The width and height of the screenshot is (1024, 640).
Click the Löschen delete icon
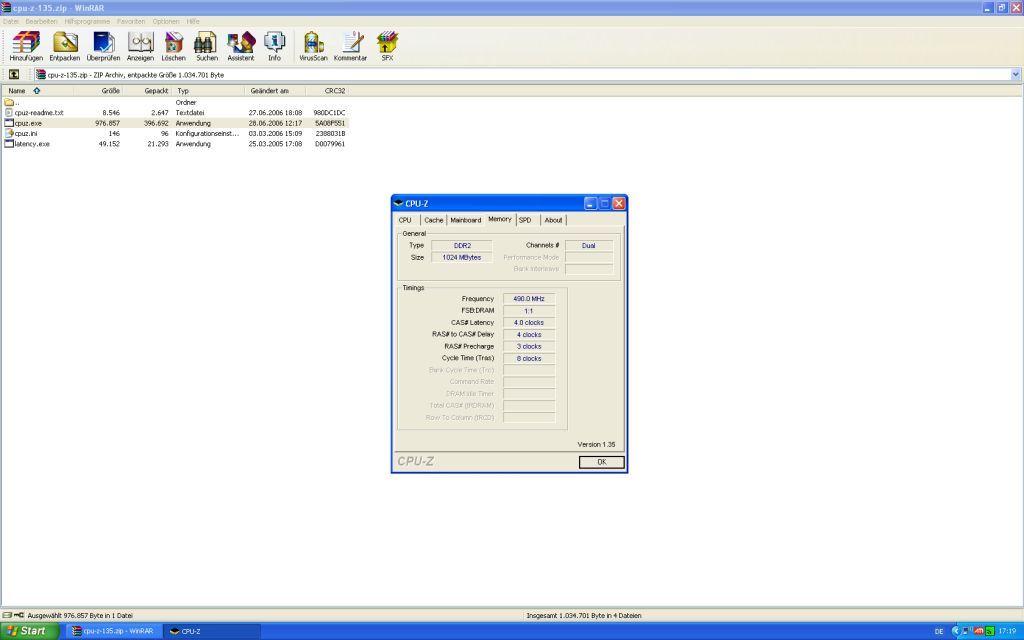click(174, 42)
